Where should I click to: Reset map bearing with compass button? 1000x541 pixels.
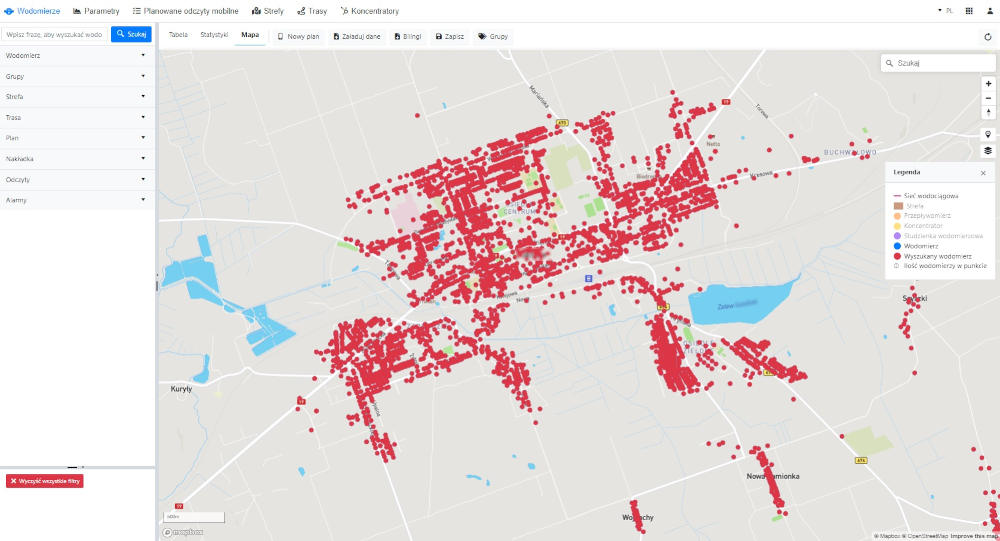[988, 113]
